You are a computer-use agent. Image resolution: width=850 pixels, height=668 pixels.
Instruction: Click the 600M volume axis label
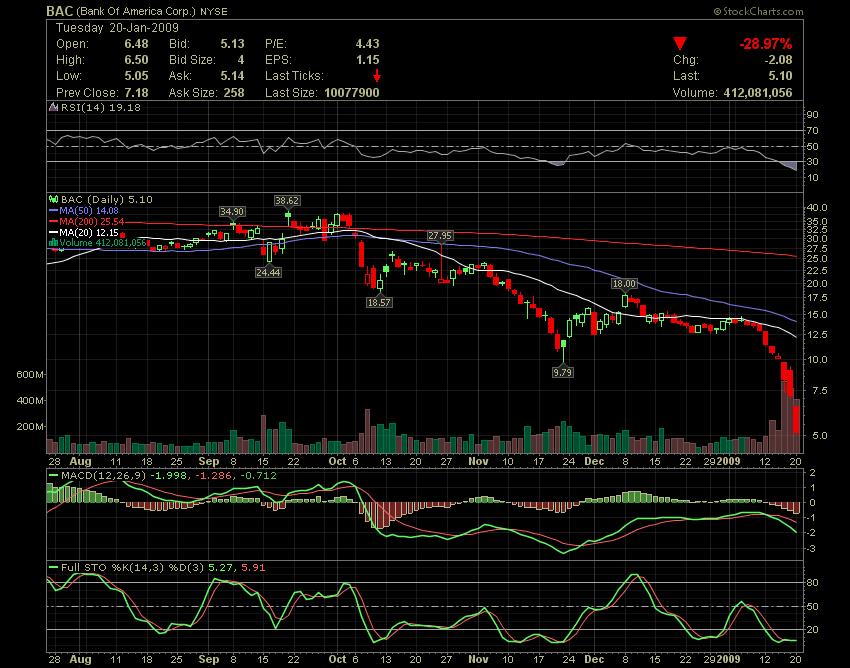[x=30, y=375]
